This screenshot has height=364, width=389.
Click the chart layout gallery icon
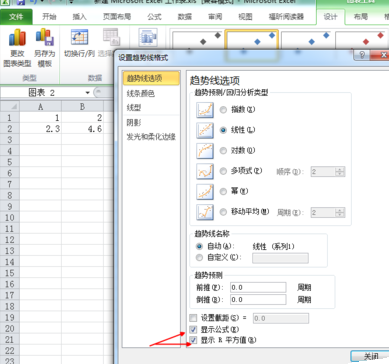[148, 37]
